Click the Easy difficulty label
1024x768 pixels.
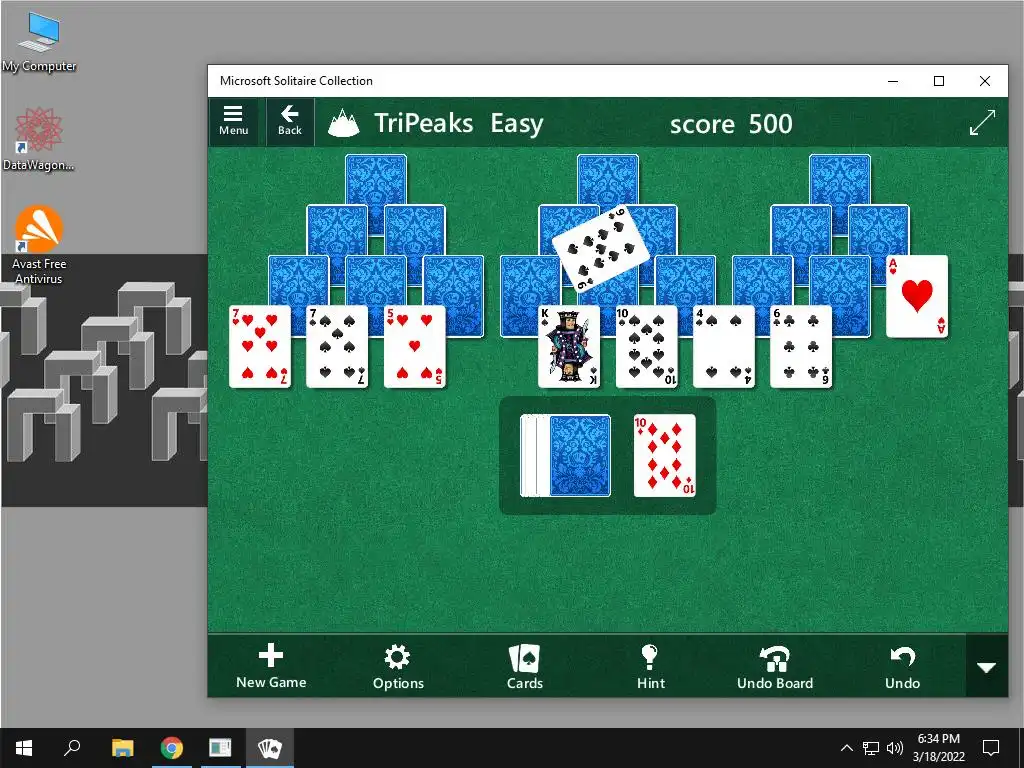click(x=517, y=123)
